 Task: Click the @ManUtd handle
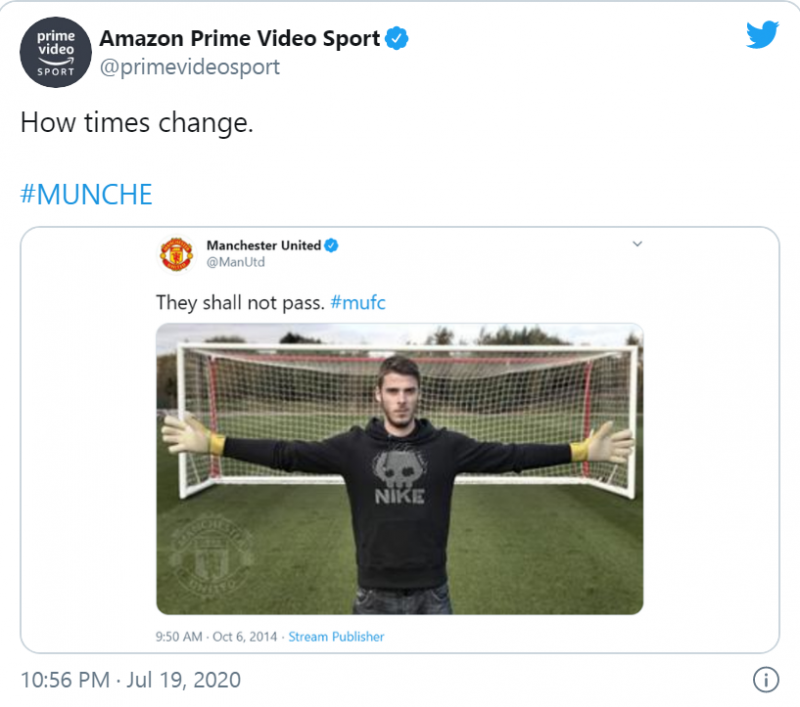pyautogui.click(x=232, y=262)
